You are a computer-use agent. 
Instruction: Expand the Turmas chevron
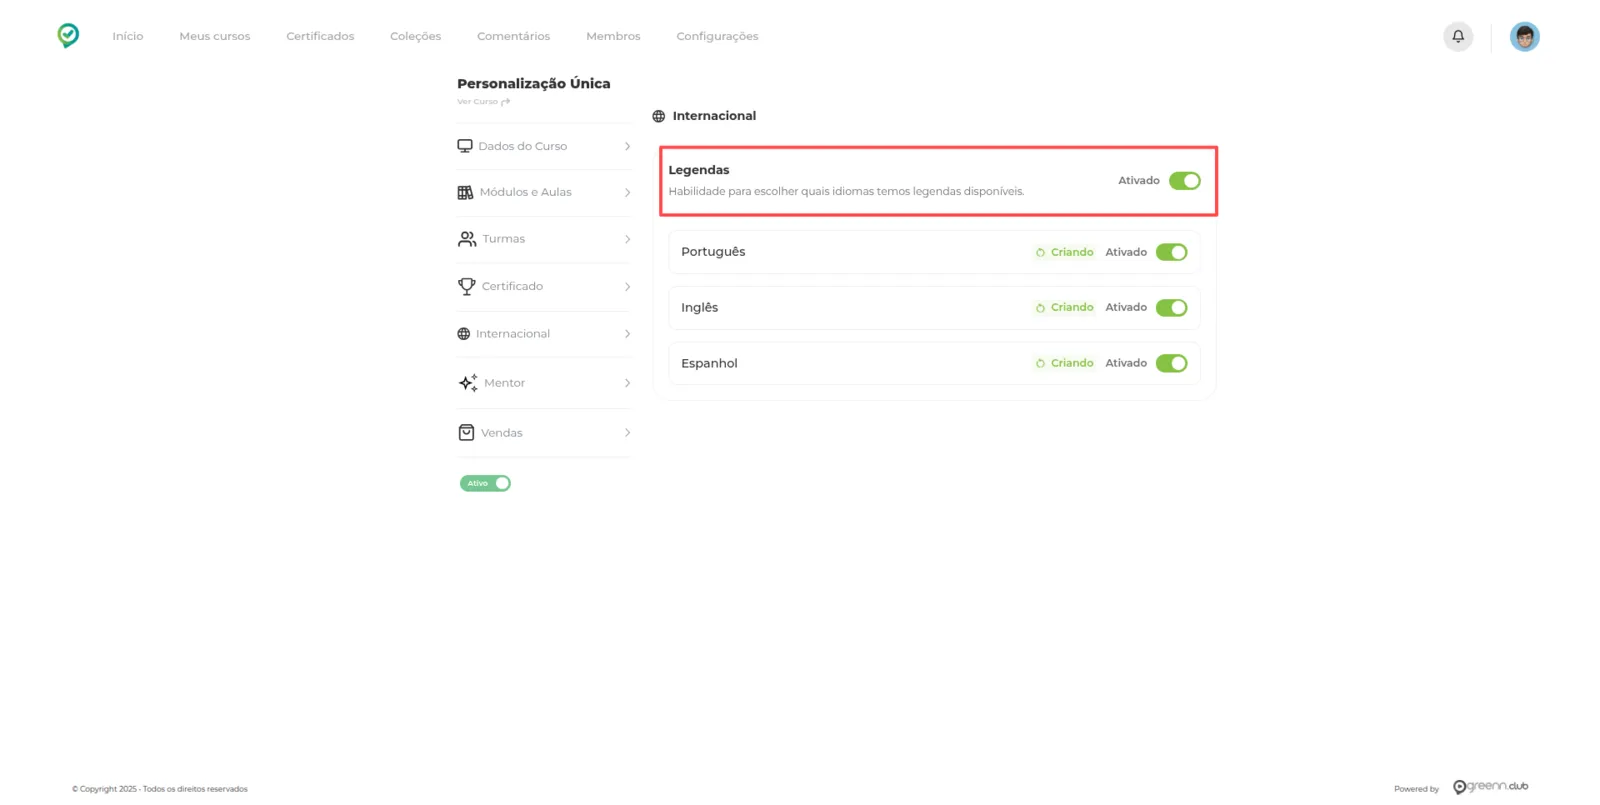point(627,239)
